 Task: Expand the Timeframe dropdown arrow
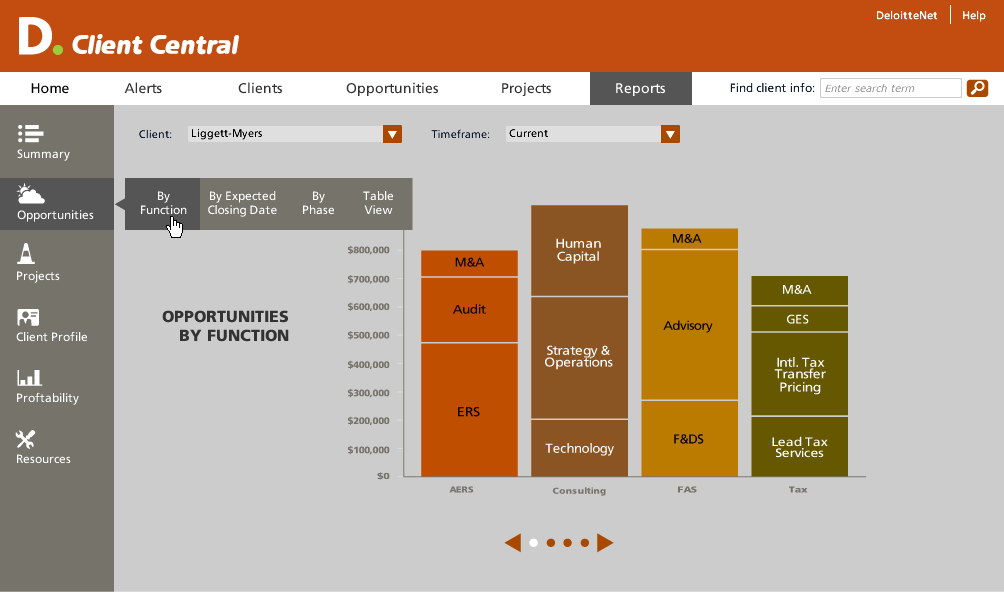coord(670,134)
